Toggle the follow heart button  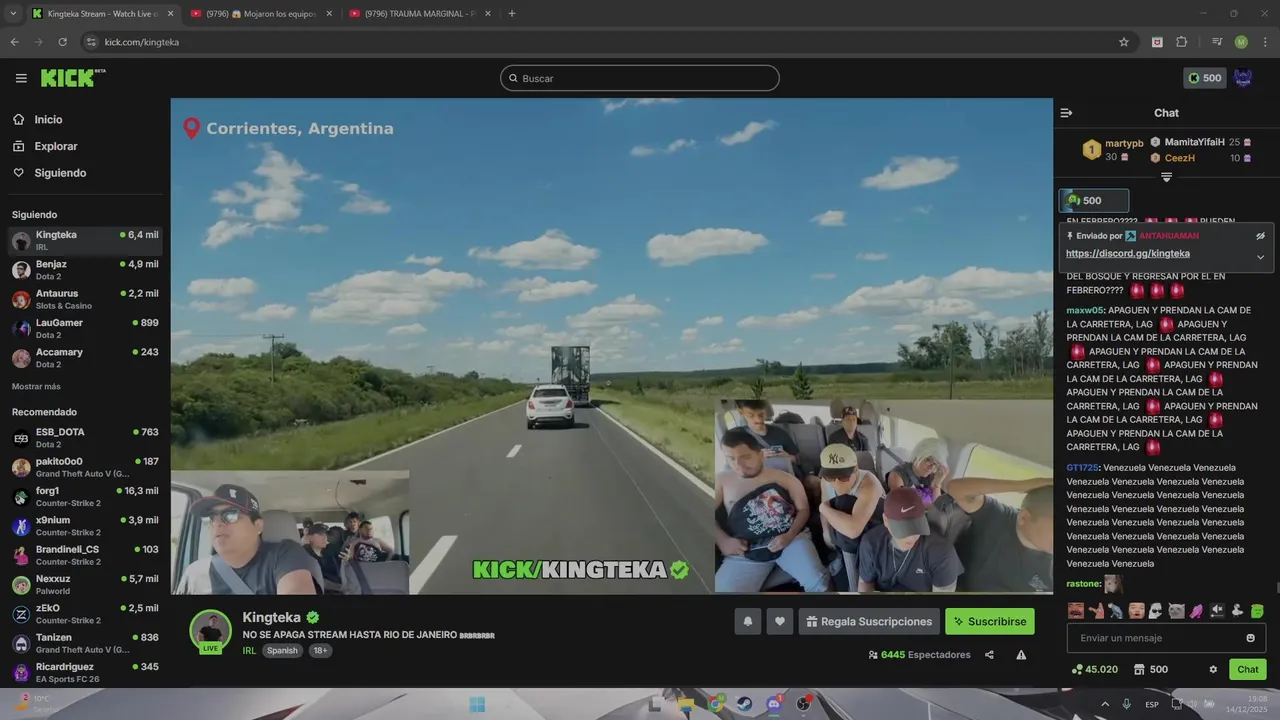[x=780, y=621]
